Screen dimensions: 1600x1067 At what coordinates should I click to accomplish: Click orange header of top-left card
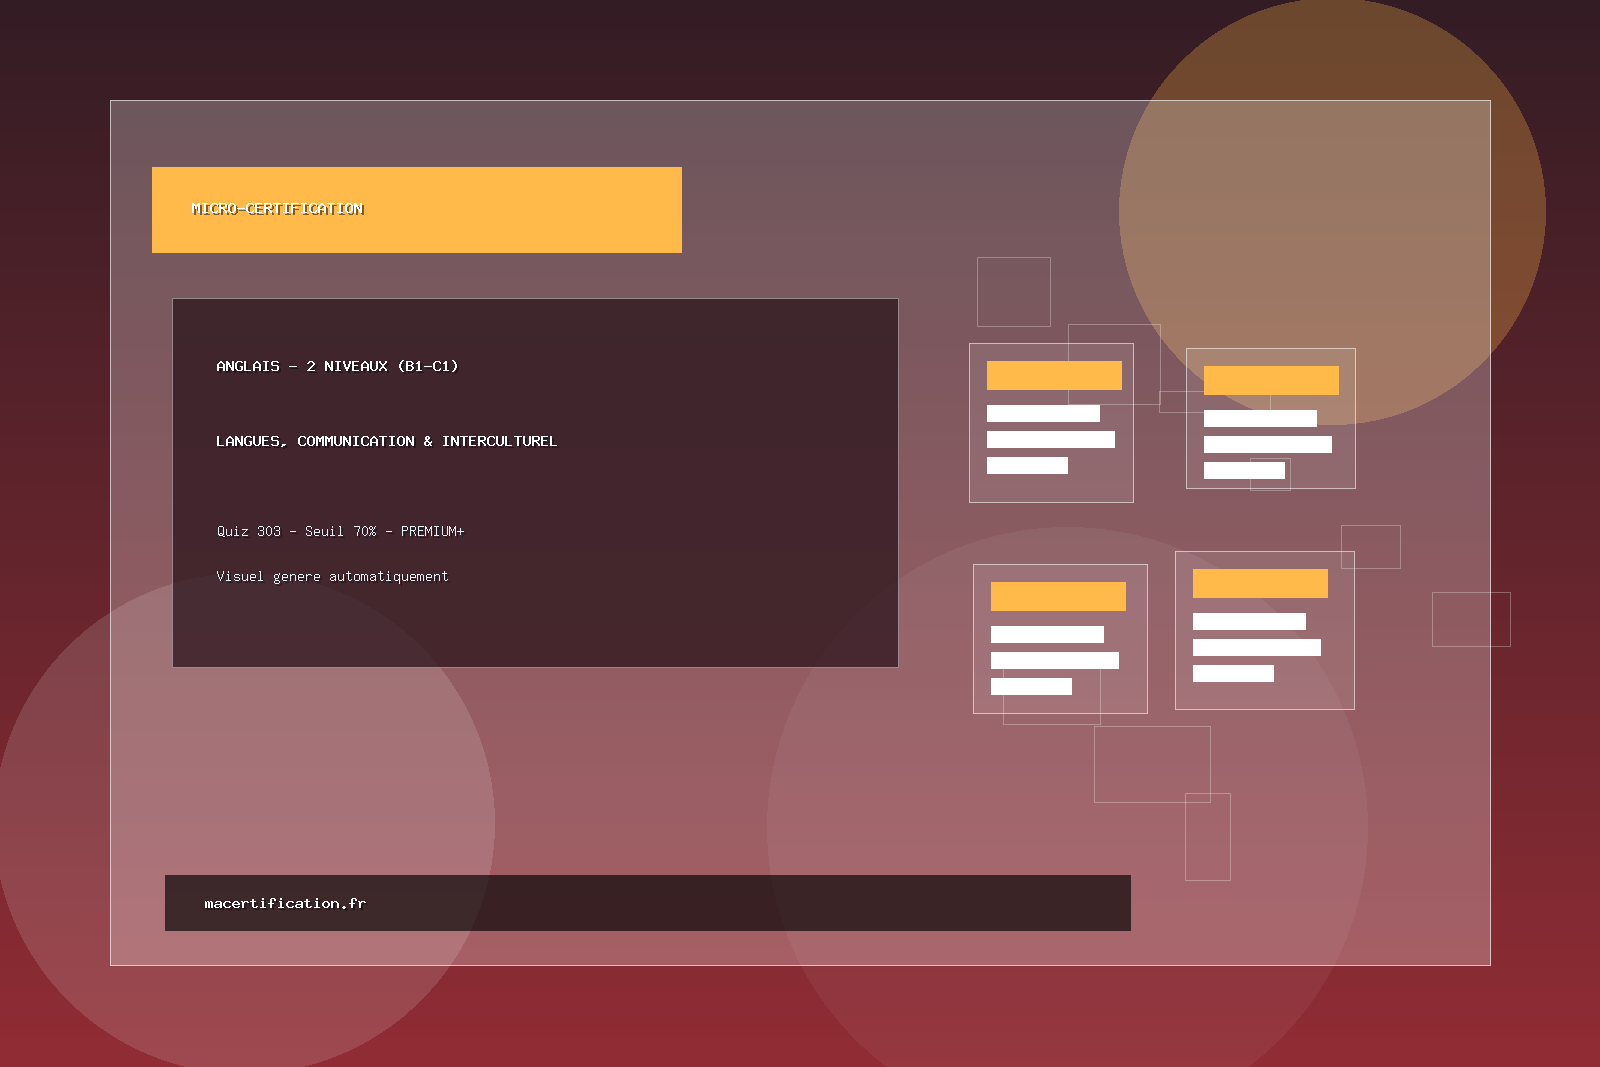tap(1054, 375)
